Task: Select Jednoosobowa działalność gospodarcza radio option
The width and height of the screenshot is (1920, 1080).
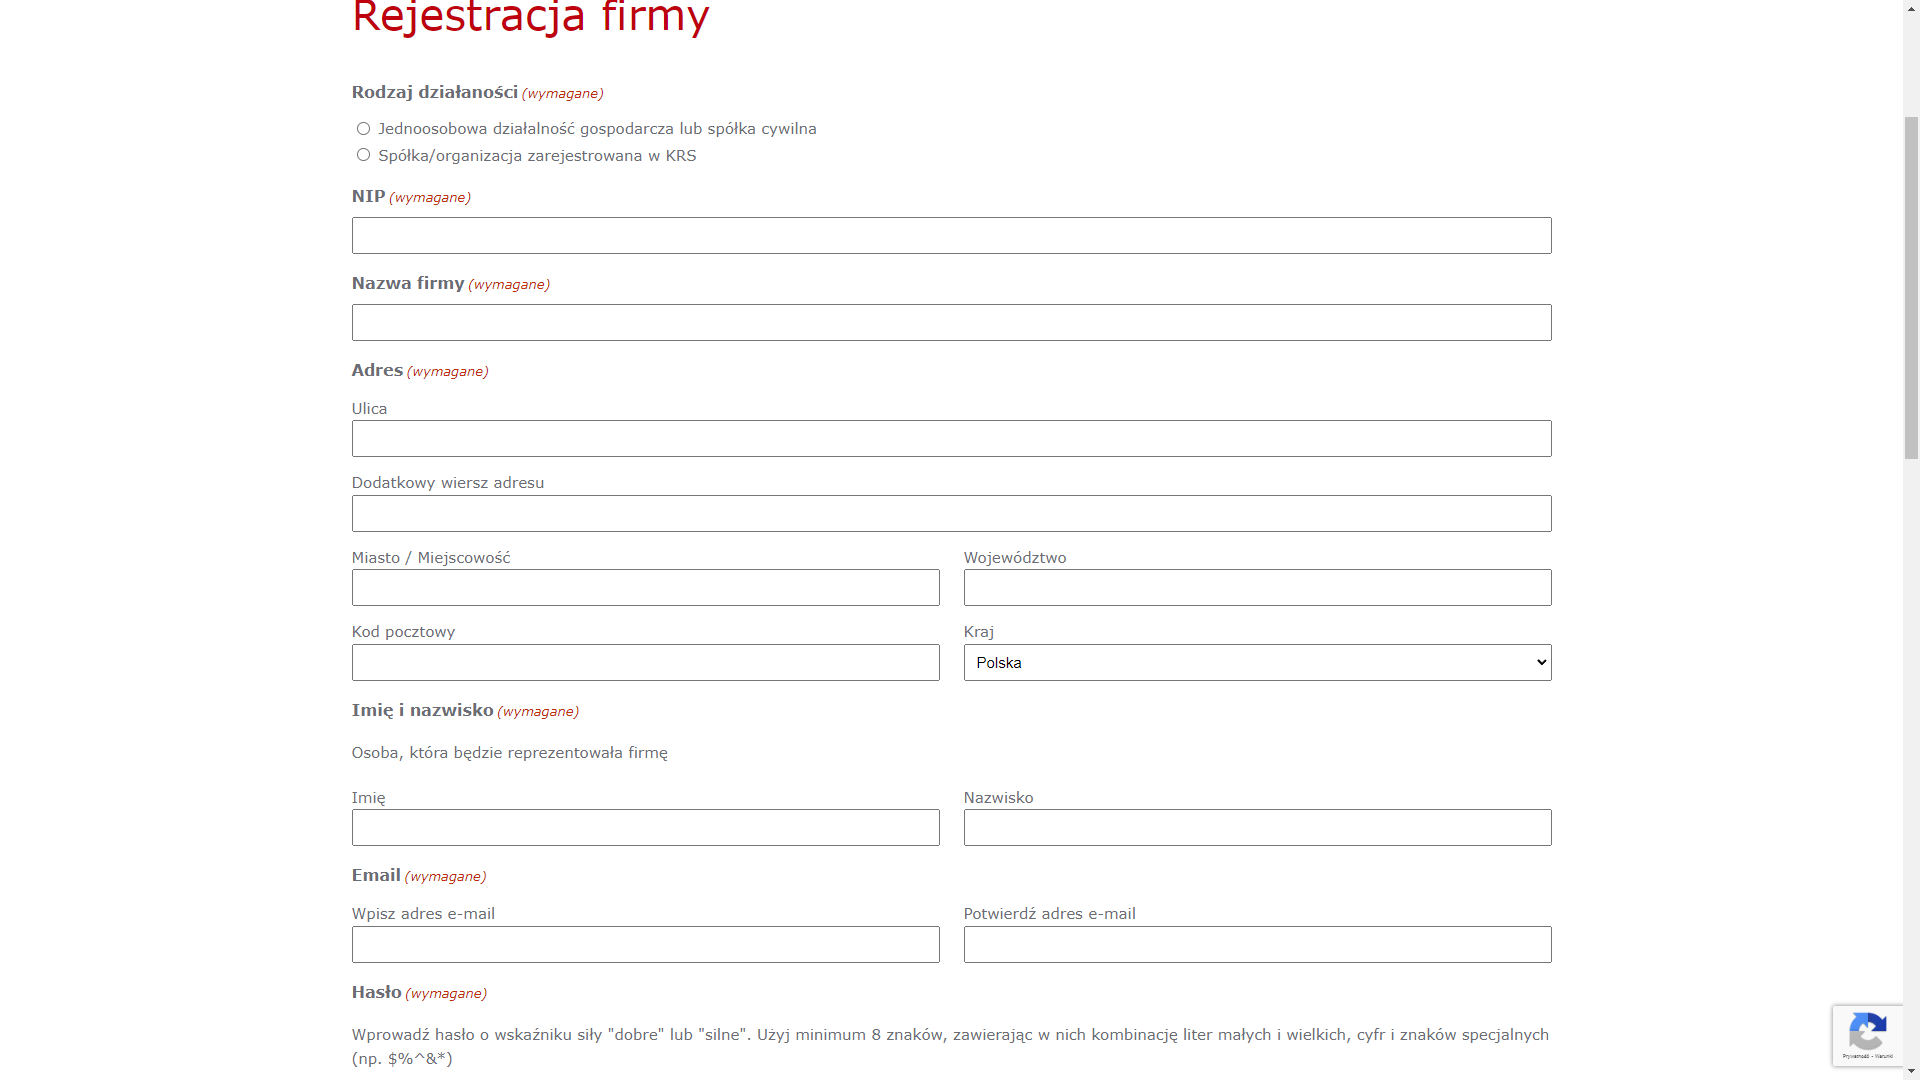Action: 363,129
